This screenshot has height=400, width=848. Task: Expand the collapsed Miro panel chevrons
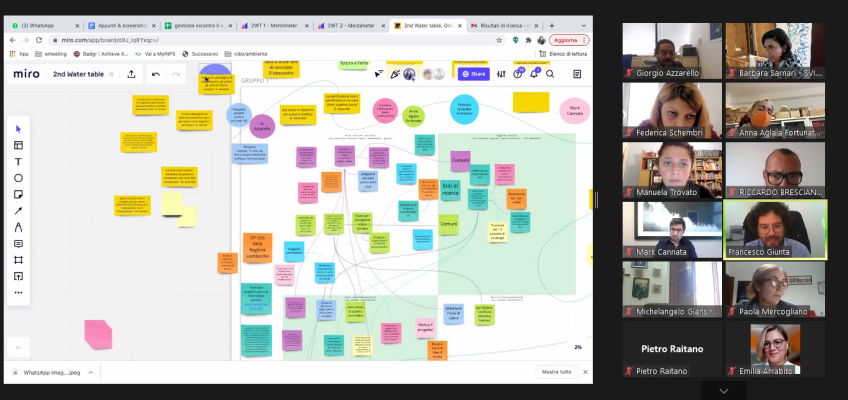point(18,348)
